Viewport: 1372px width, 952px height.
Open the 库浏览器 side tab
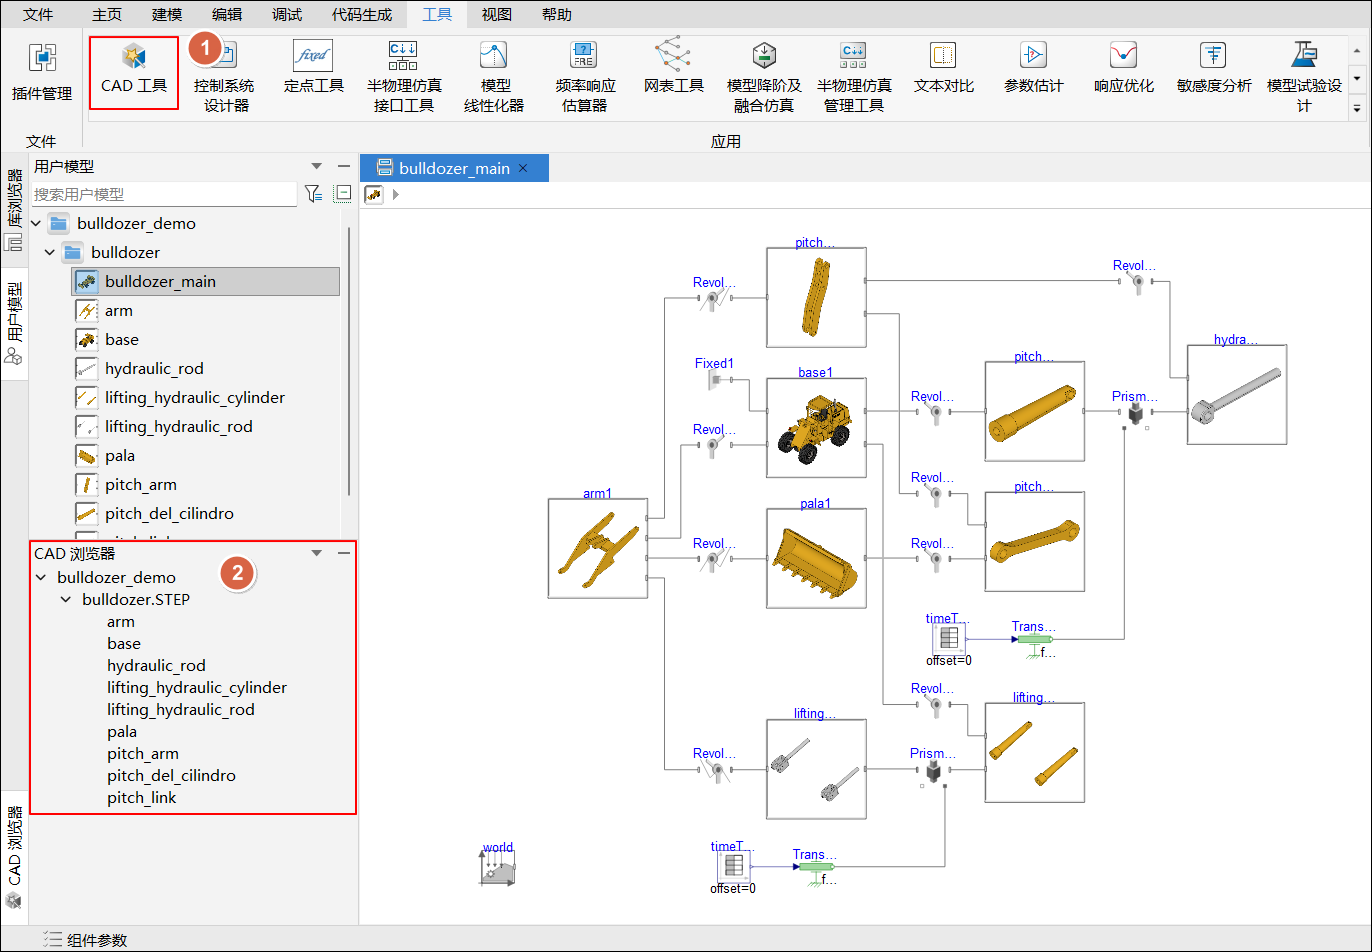(x=14, y=210)
